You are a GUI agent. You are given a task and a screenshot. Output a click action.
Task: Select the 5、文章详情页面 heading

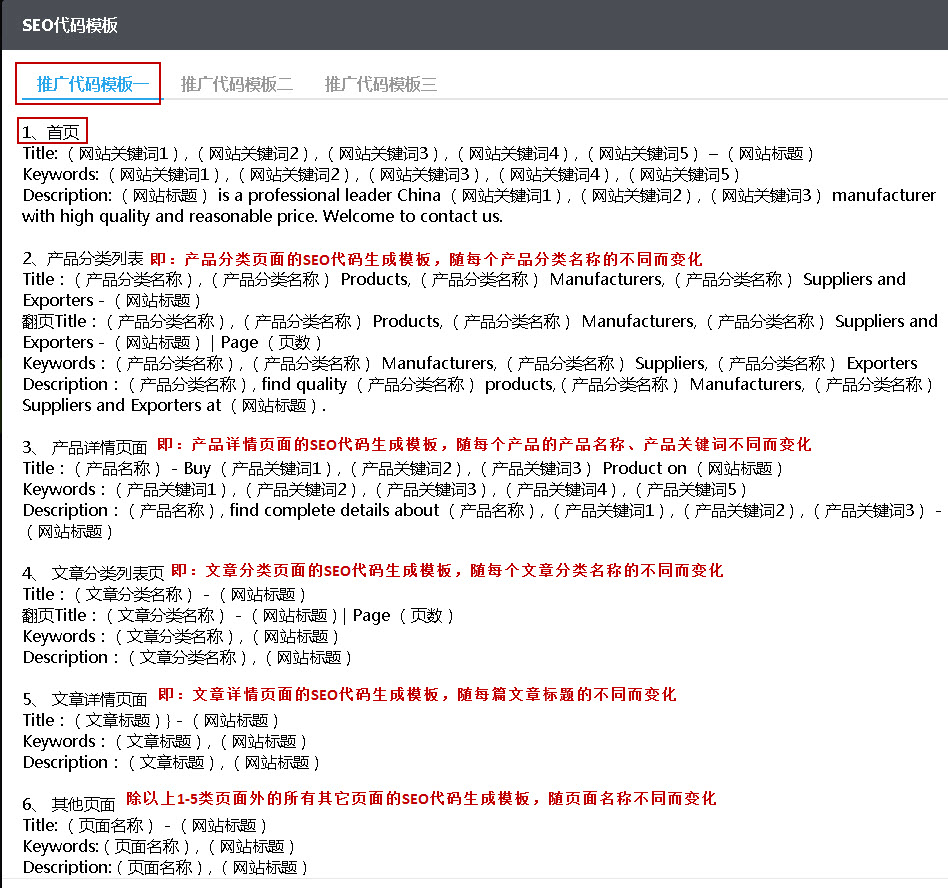[x=86, y=699]
